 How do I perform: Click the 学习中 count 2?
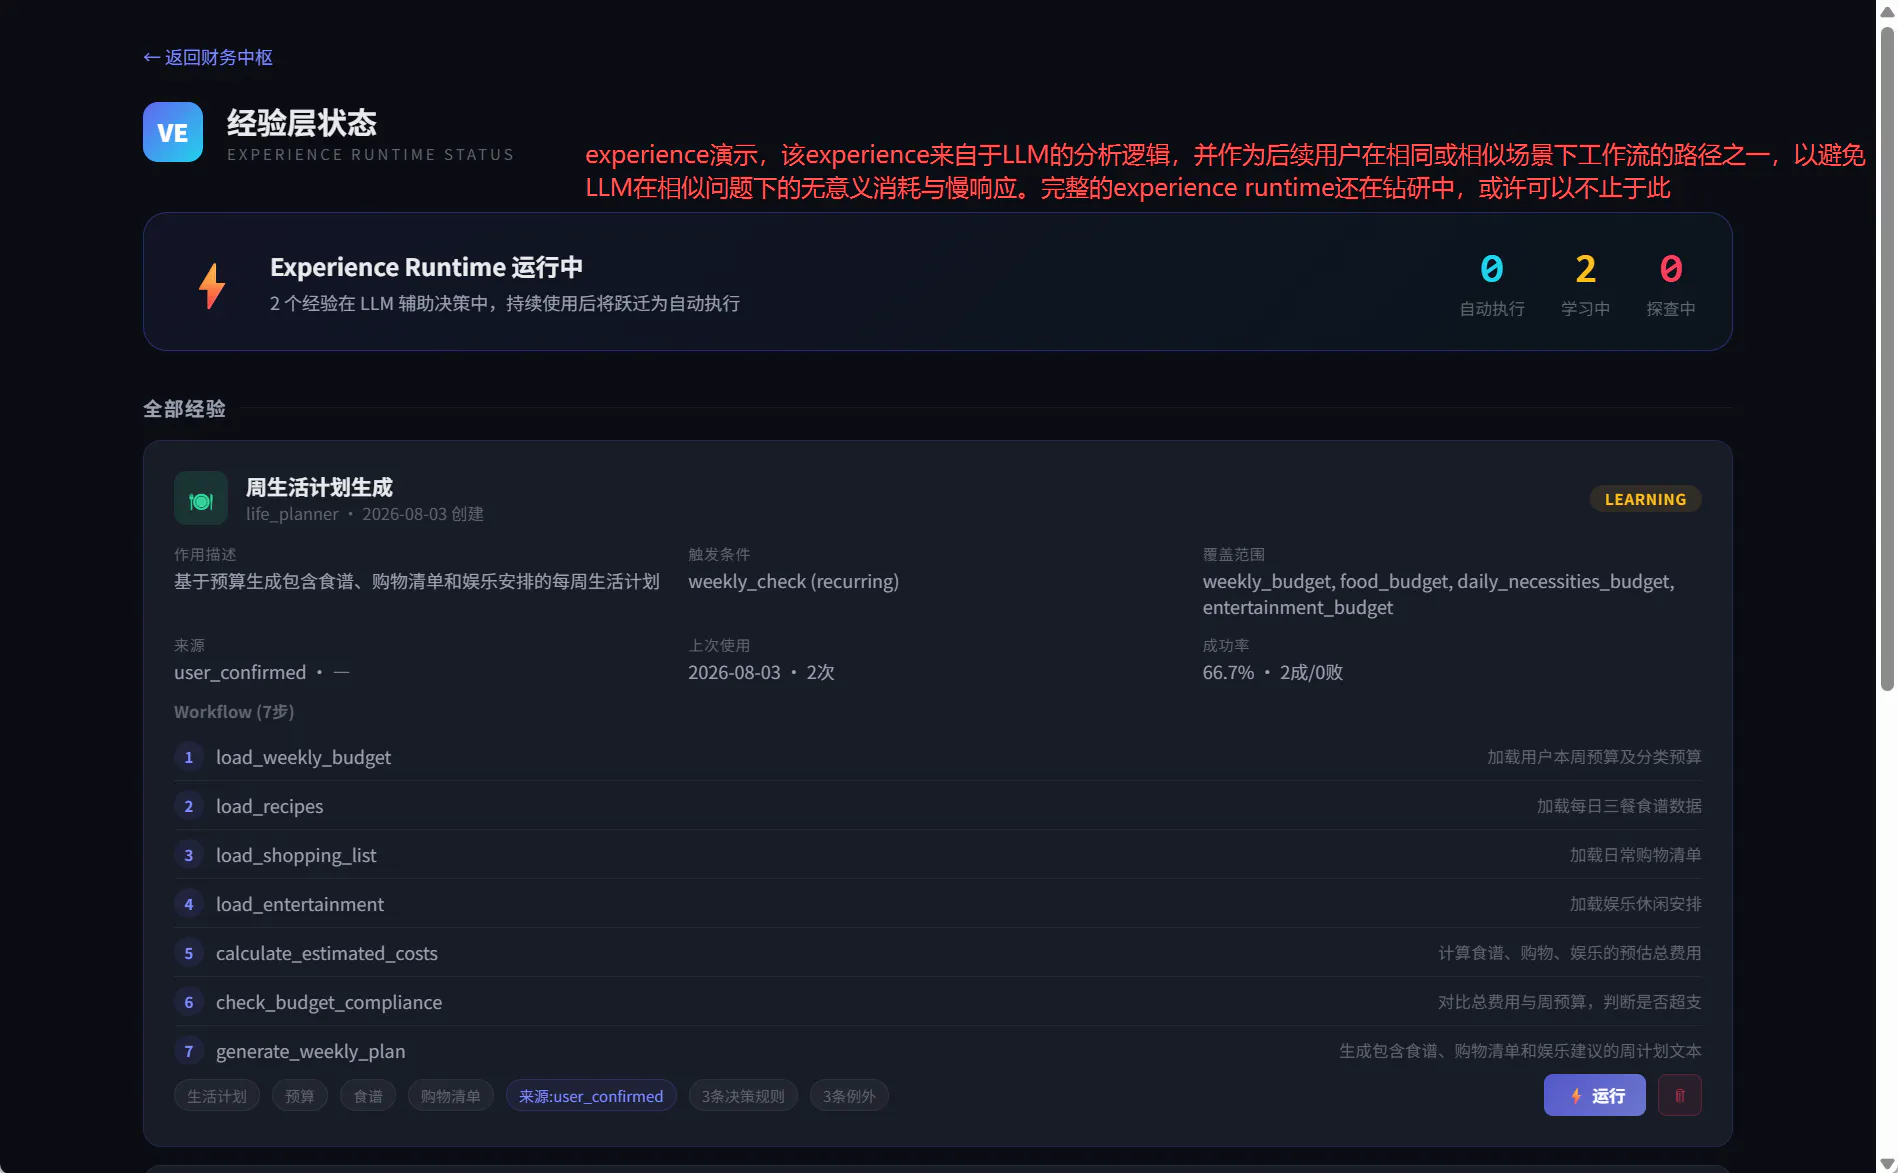[1586, 268]
